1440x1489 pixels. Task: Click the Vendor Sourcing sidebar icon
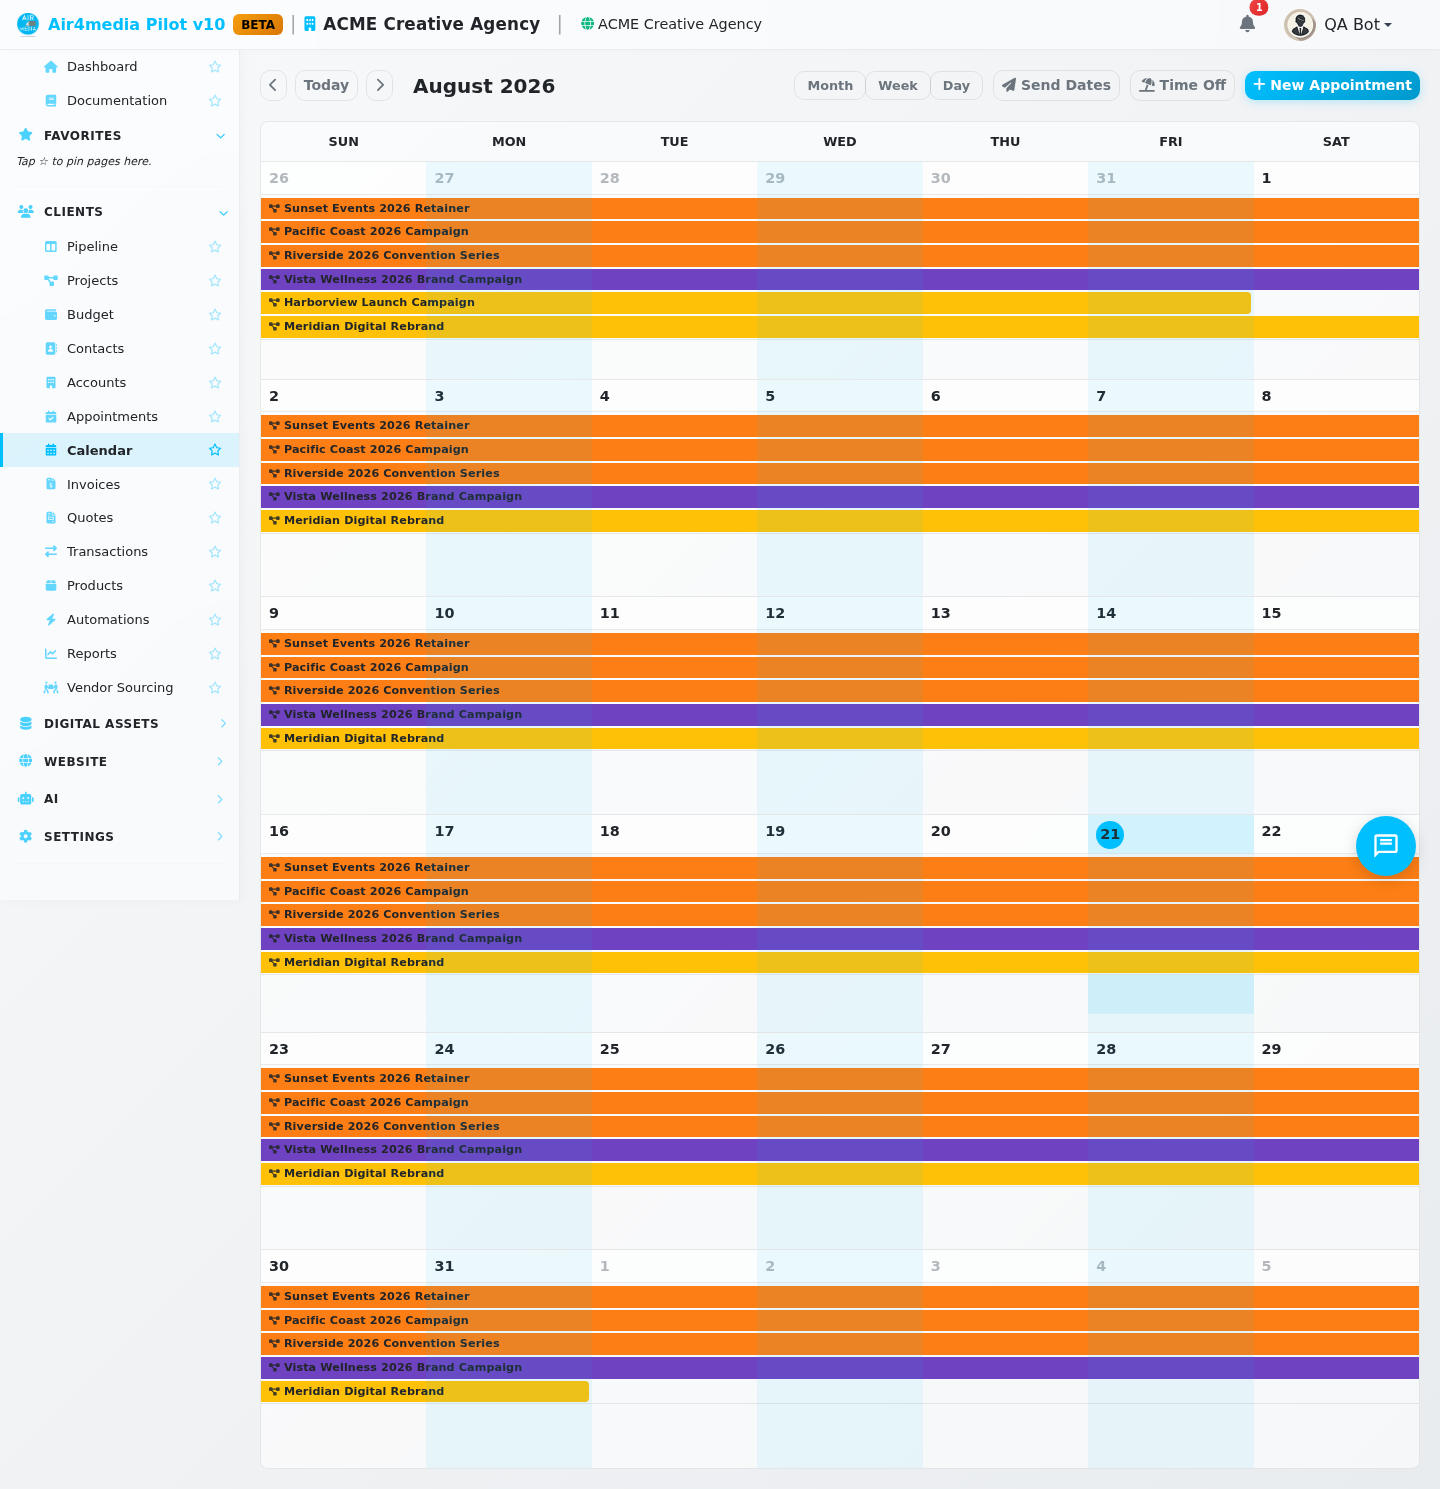[x=51, y=688]
